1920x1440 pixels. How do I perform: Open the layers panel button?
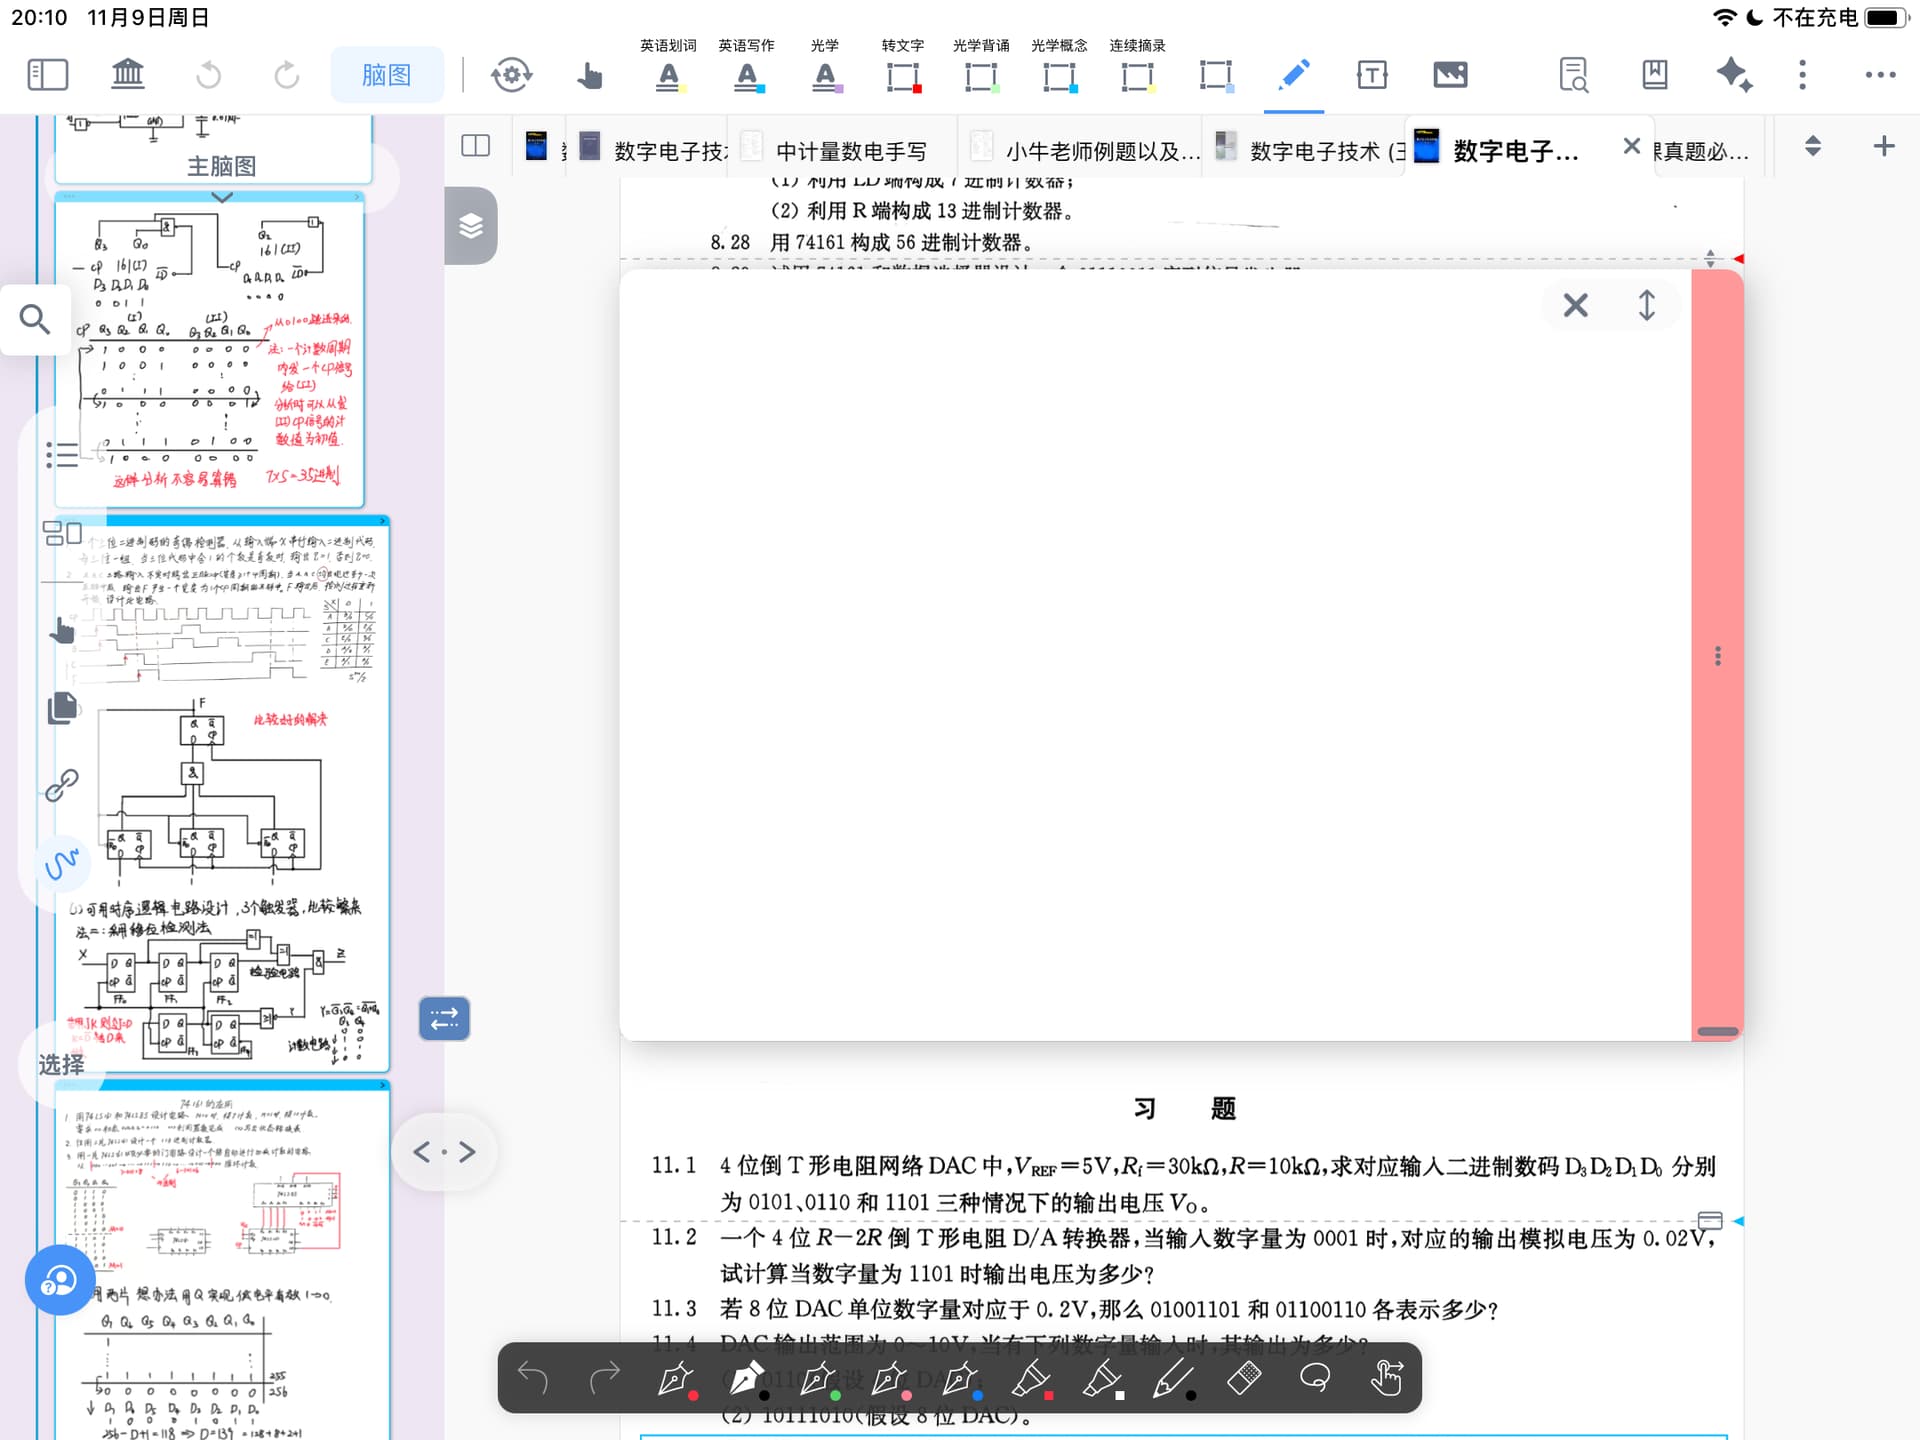coord(471,226)
